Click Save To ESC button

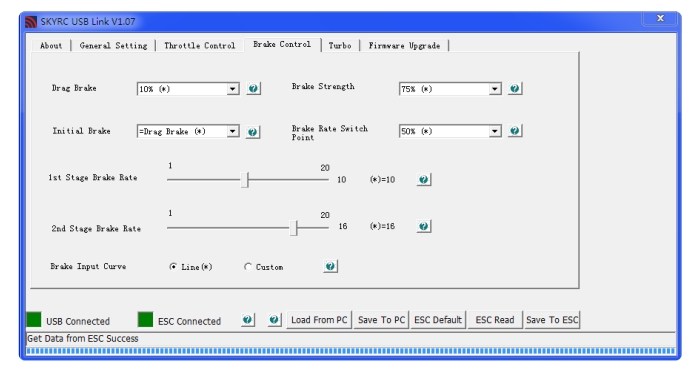point(552,320)
